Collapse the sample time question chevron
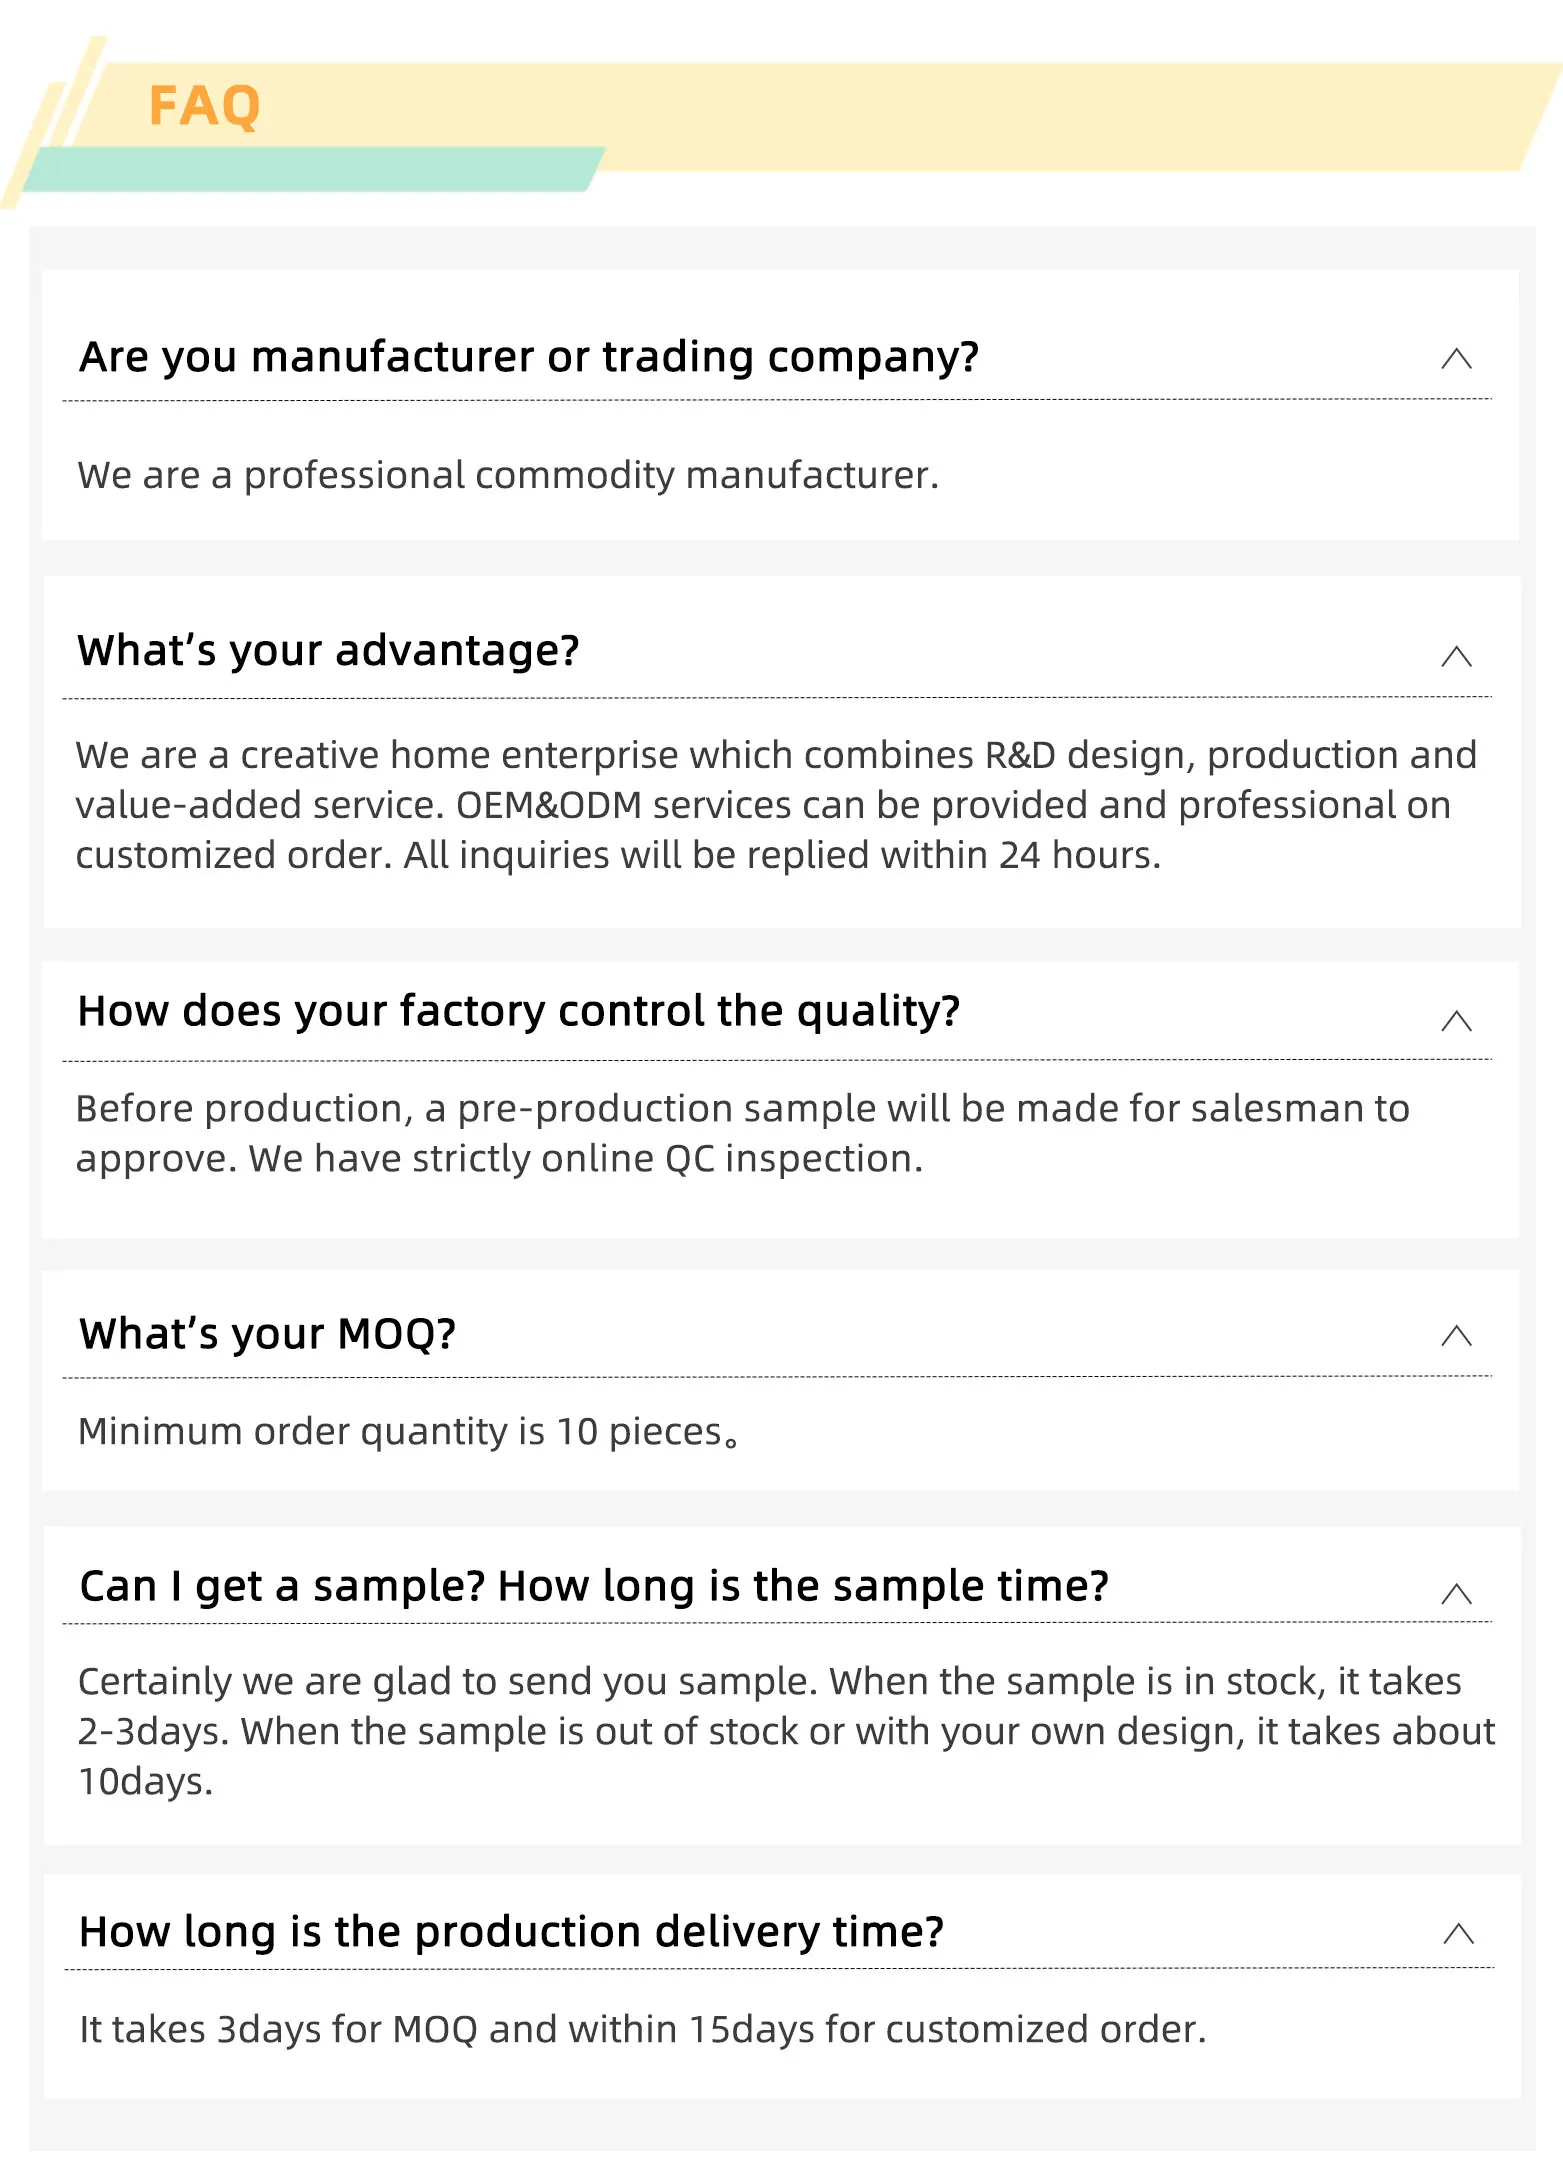1563x2181 pixels. [1456, 1593]
